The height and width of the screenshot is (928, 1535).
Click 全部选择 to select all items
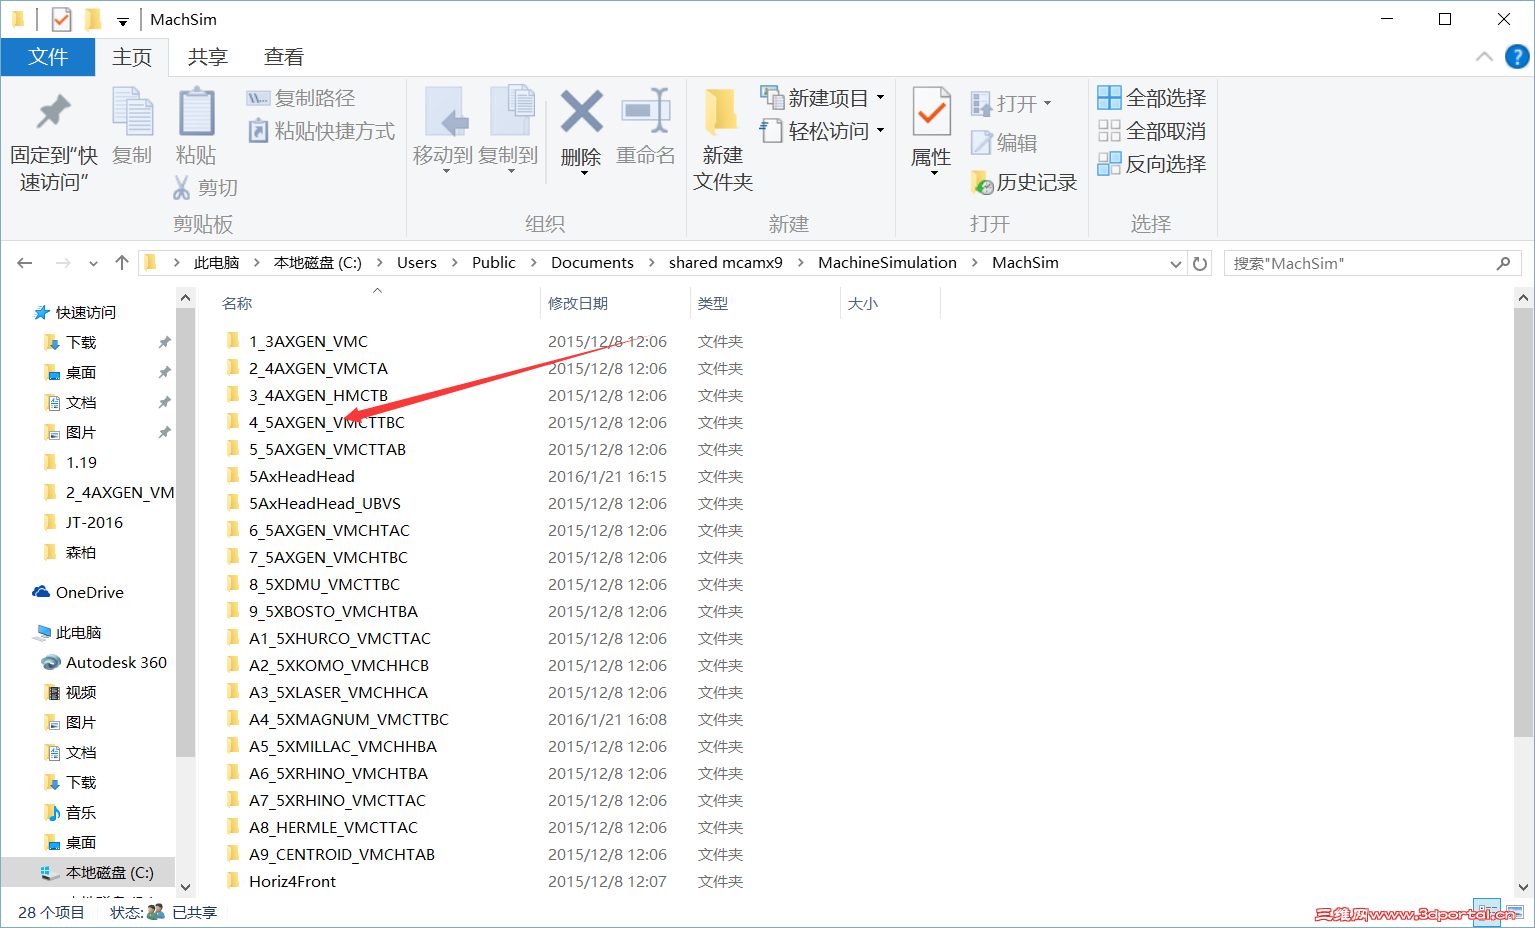pos(1152,98)
